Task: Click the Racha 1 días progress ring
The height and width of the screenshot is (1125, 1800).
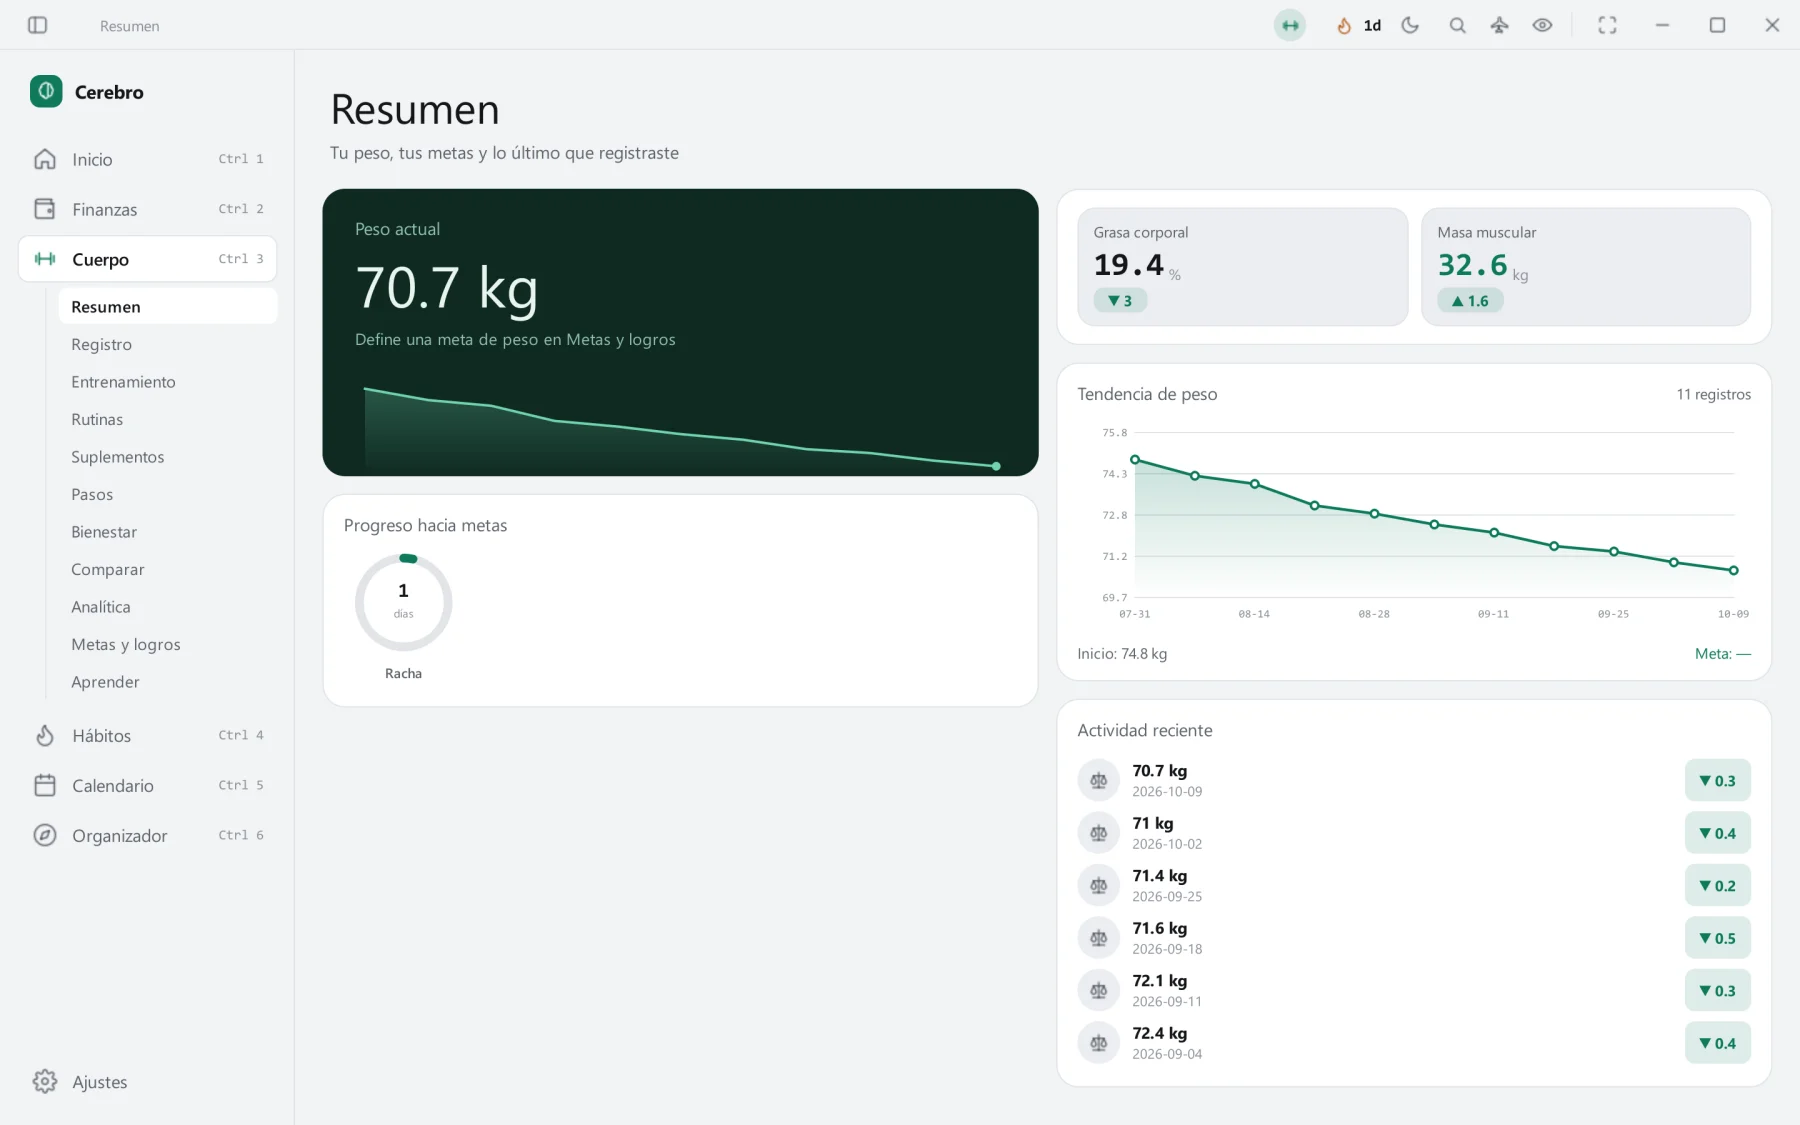Action: pyautogui.click(x=403, y=602)
